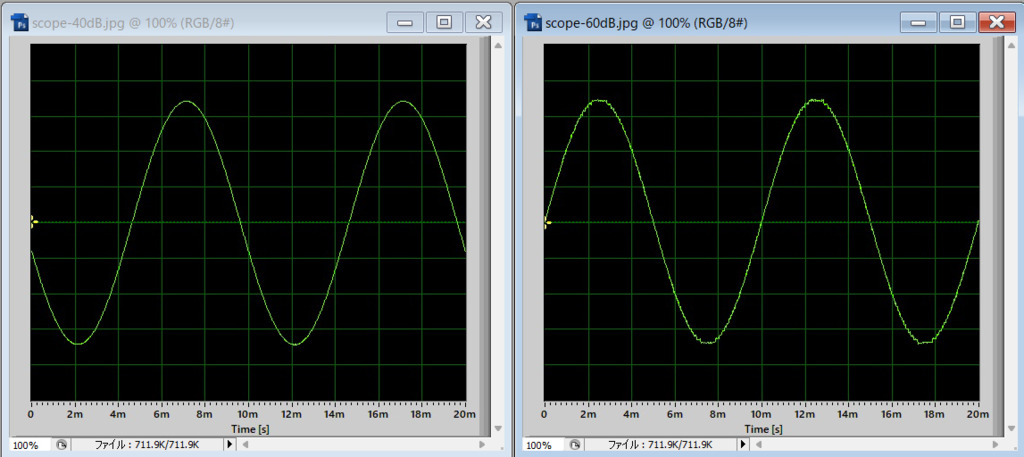Close the scope-40dB.jpg document window
1024x457 pixels.
pos(482,22)
